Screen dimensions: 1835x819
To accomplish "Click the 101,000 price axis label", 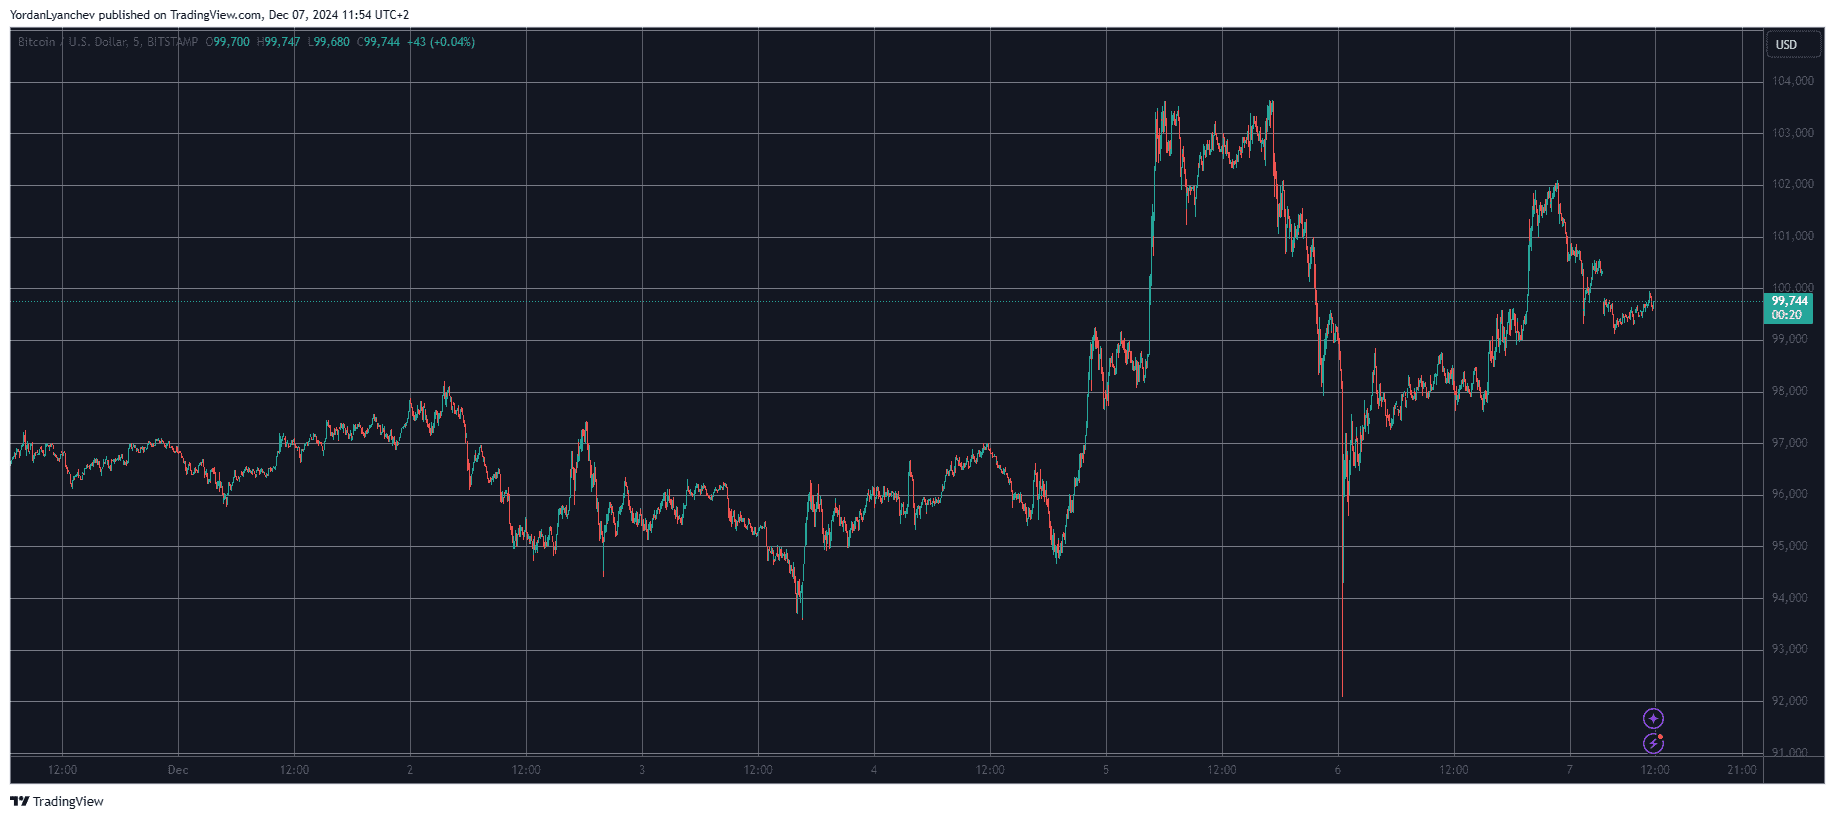I will point(1792,236).
